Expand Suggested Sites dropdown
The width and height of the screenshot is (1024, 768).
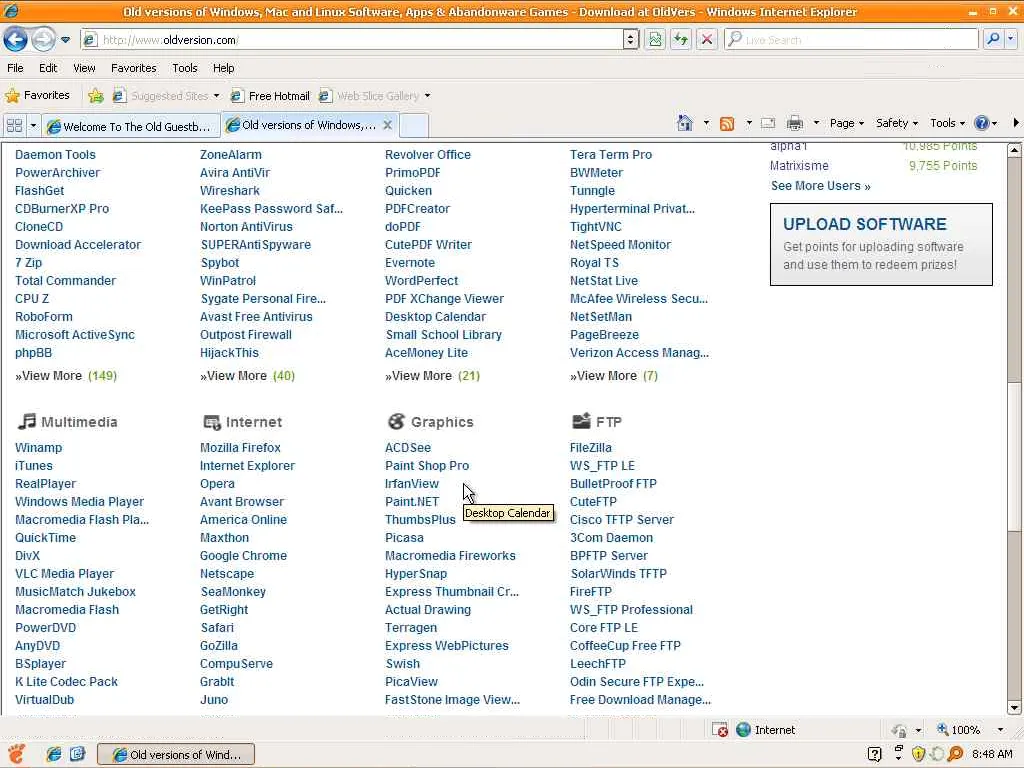pos(217,96)
